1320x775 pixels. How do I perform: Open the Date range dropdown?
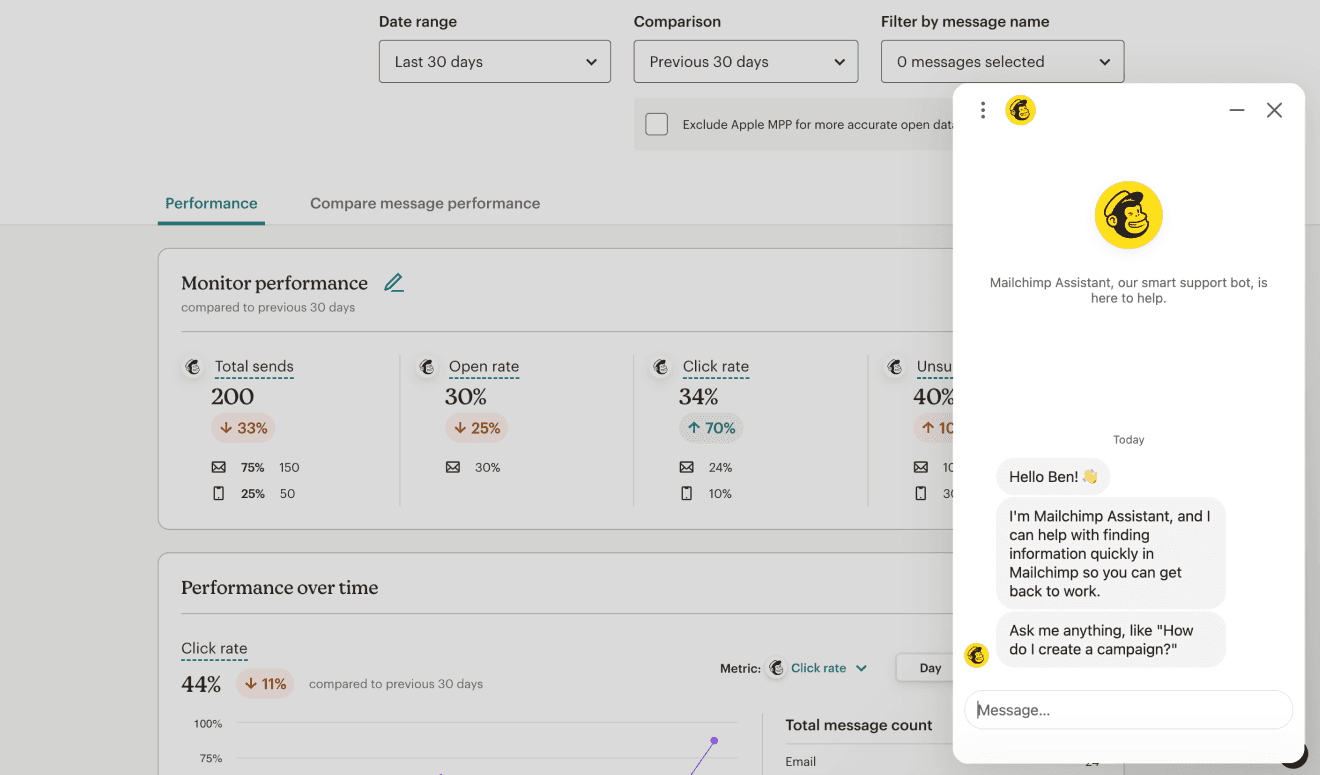click(494, 61)
